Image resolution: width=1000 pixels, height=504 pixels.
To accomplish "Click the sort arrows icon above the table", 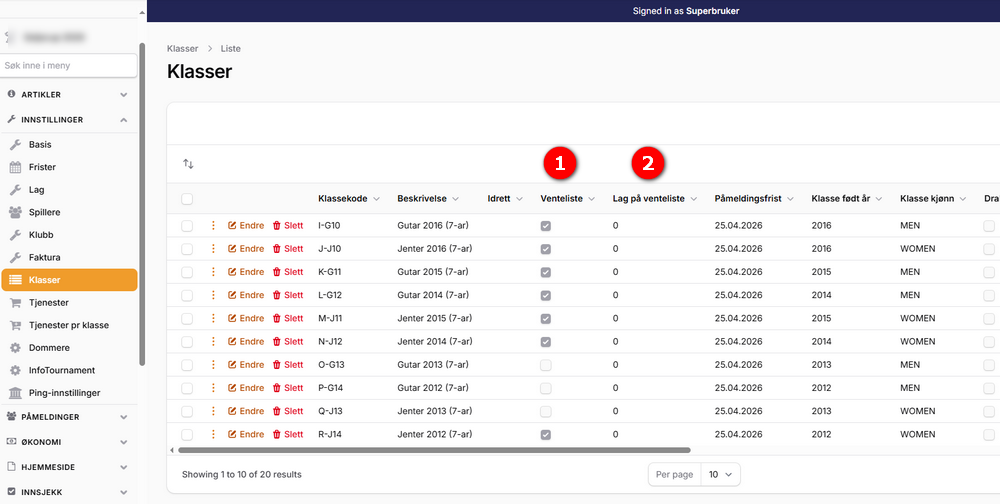I will click(188, 164).
